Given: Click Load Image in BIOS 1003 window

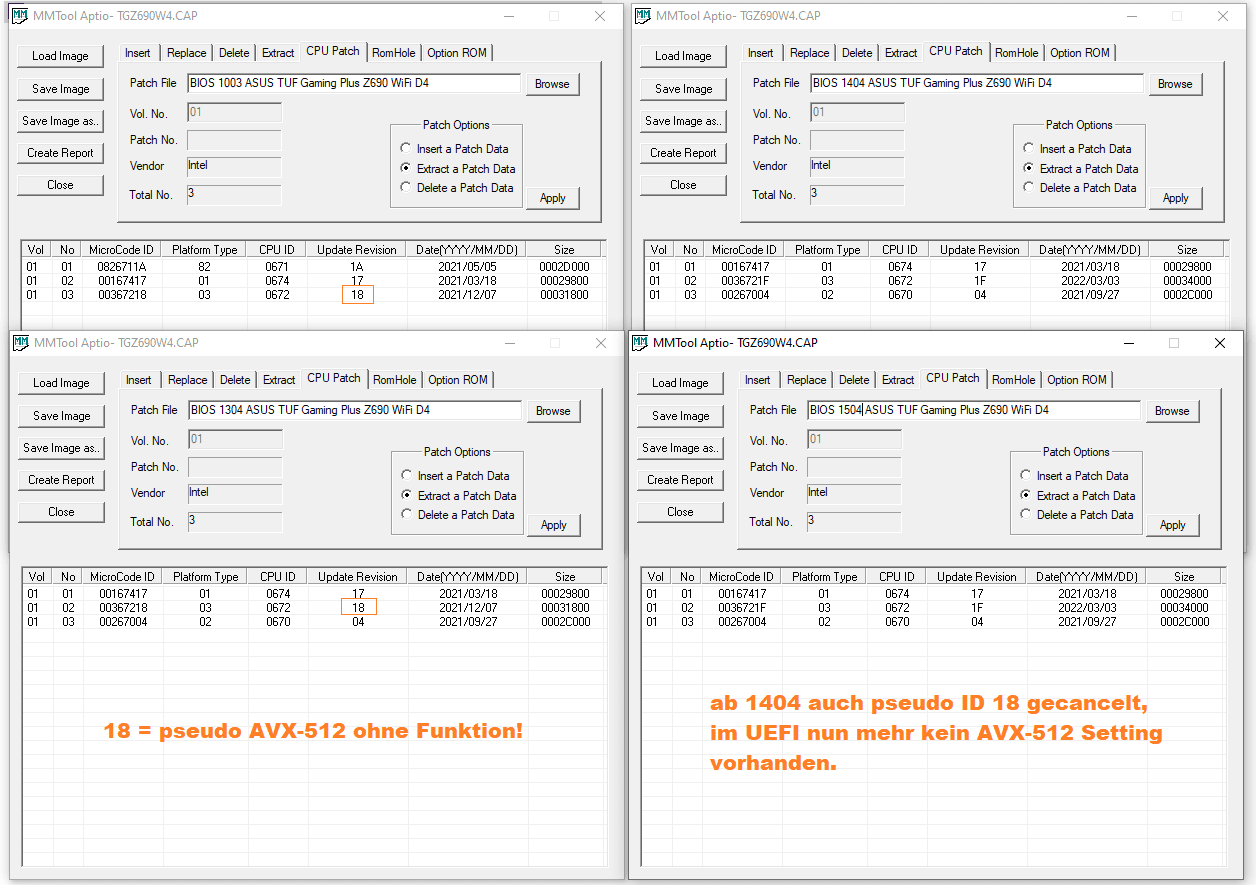Looking at the screenshot, I should [60, 56].
